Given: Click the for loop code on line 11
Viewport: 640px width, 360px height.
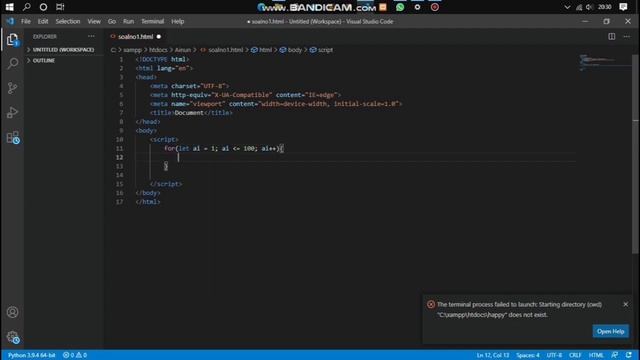Looking at the screenshot, I should click(224, 149).
